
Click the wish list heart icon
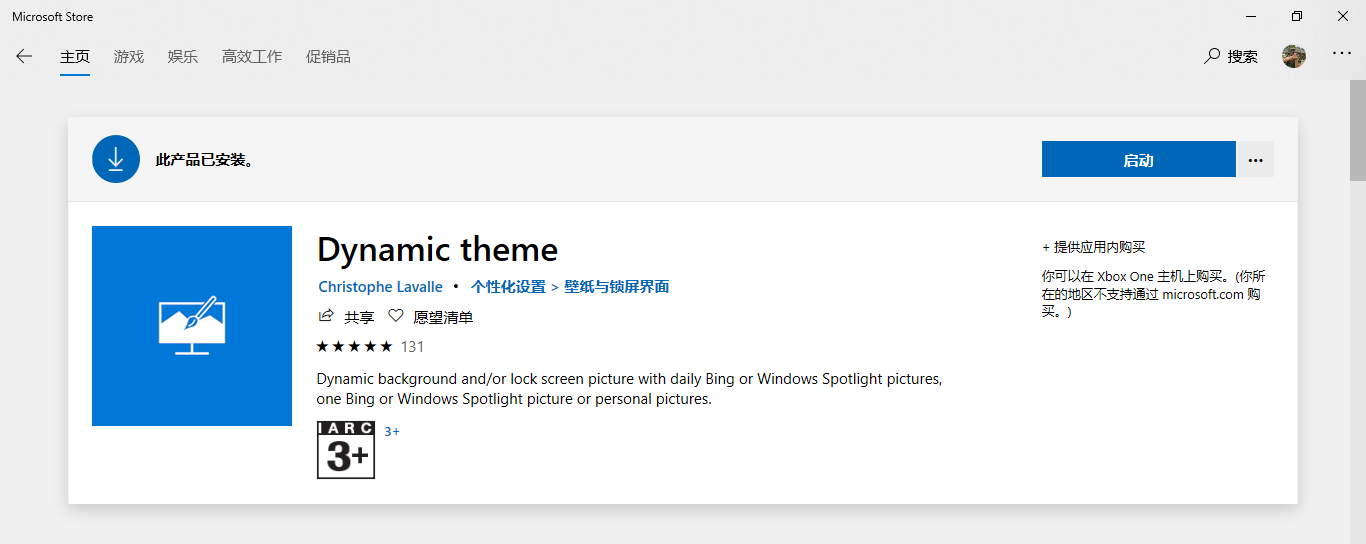tap(395, 316)
